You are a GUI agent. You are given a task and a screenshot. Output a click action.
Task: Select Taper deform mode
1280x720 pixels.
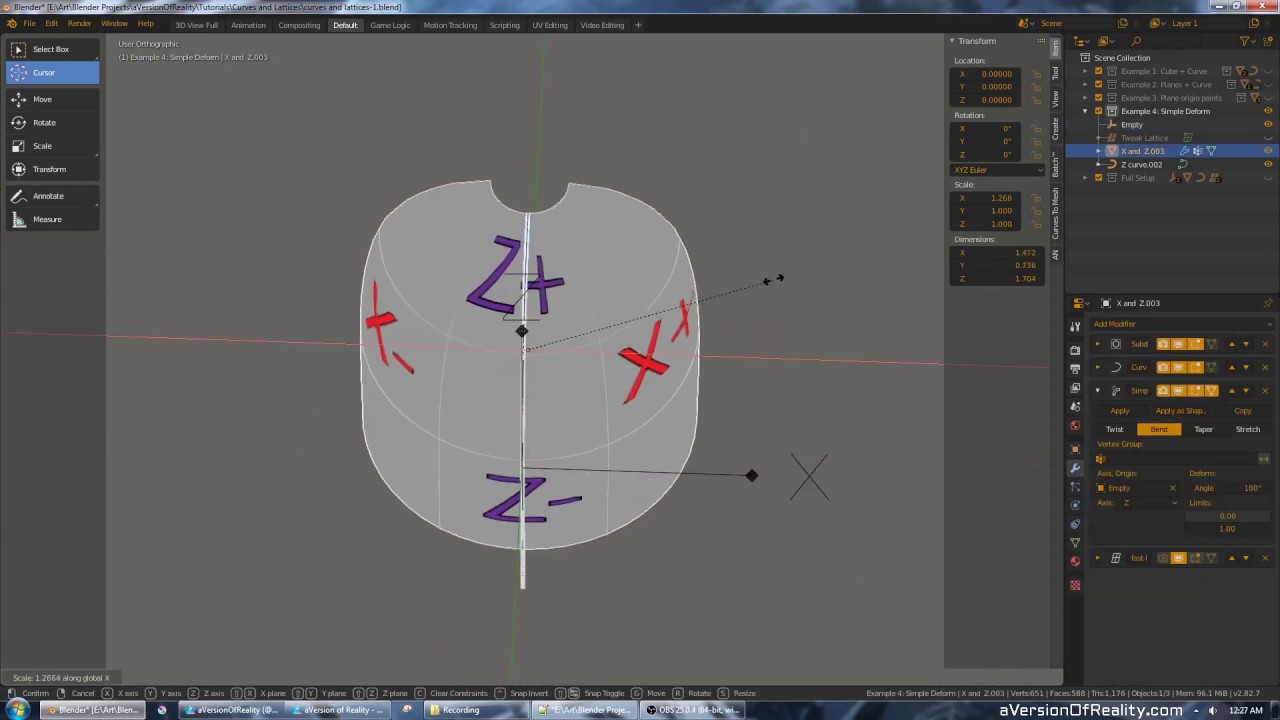(x=1203, y=429)
